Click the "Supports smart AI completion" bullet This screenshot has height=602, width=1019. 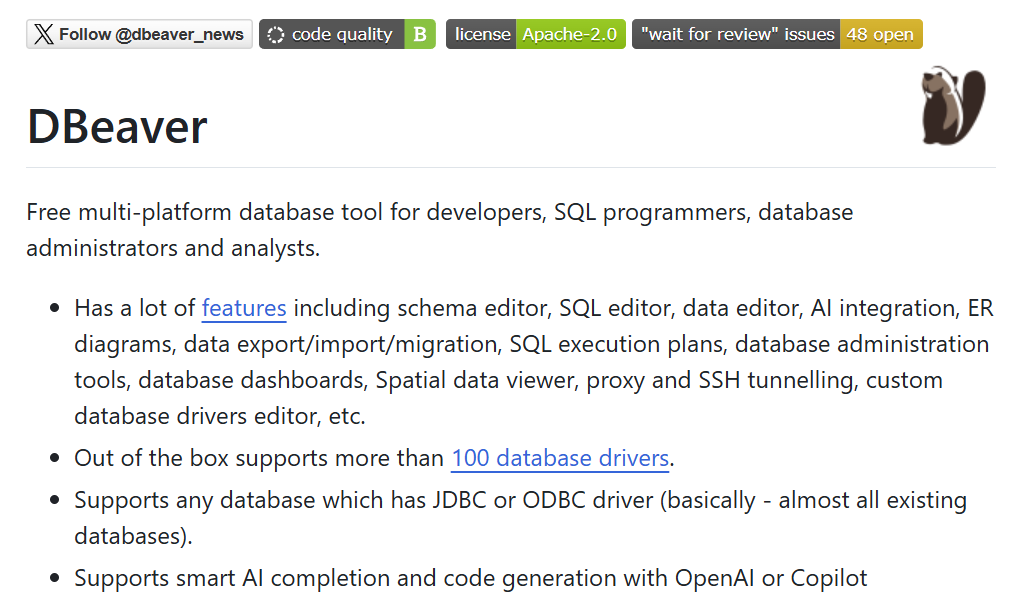click(x=471, y=577)
